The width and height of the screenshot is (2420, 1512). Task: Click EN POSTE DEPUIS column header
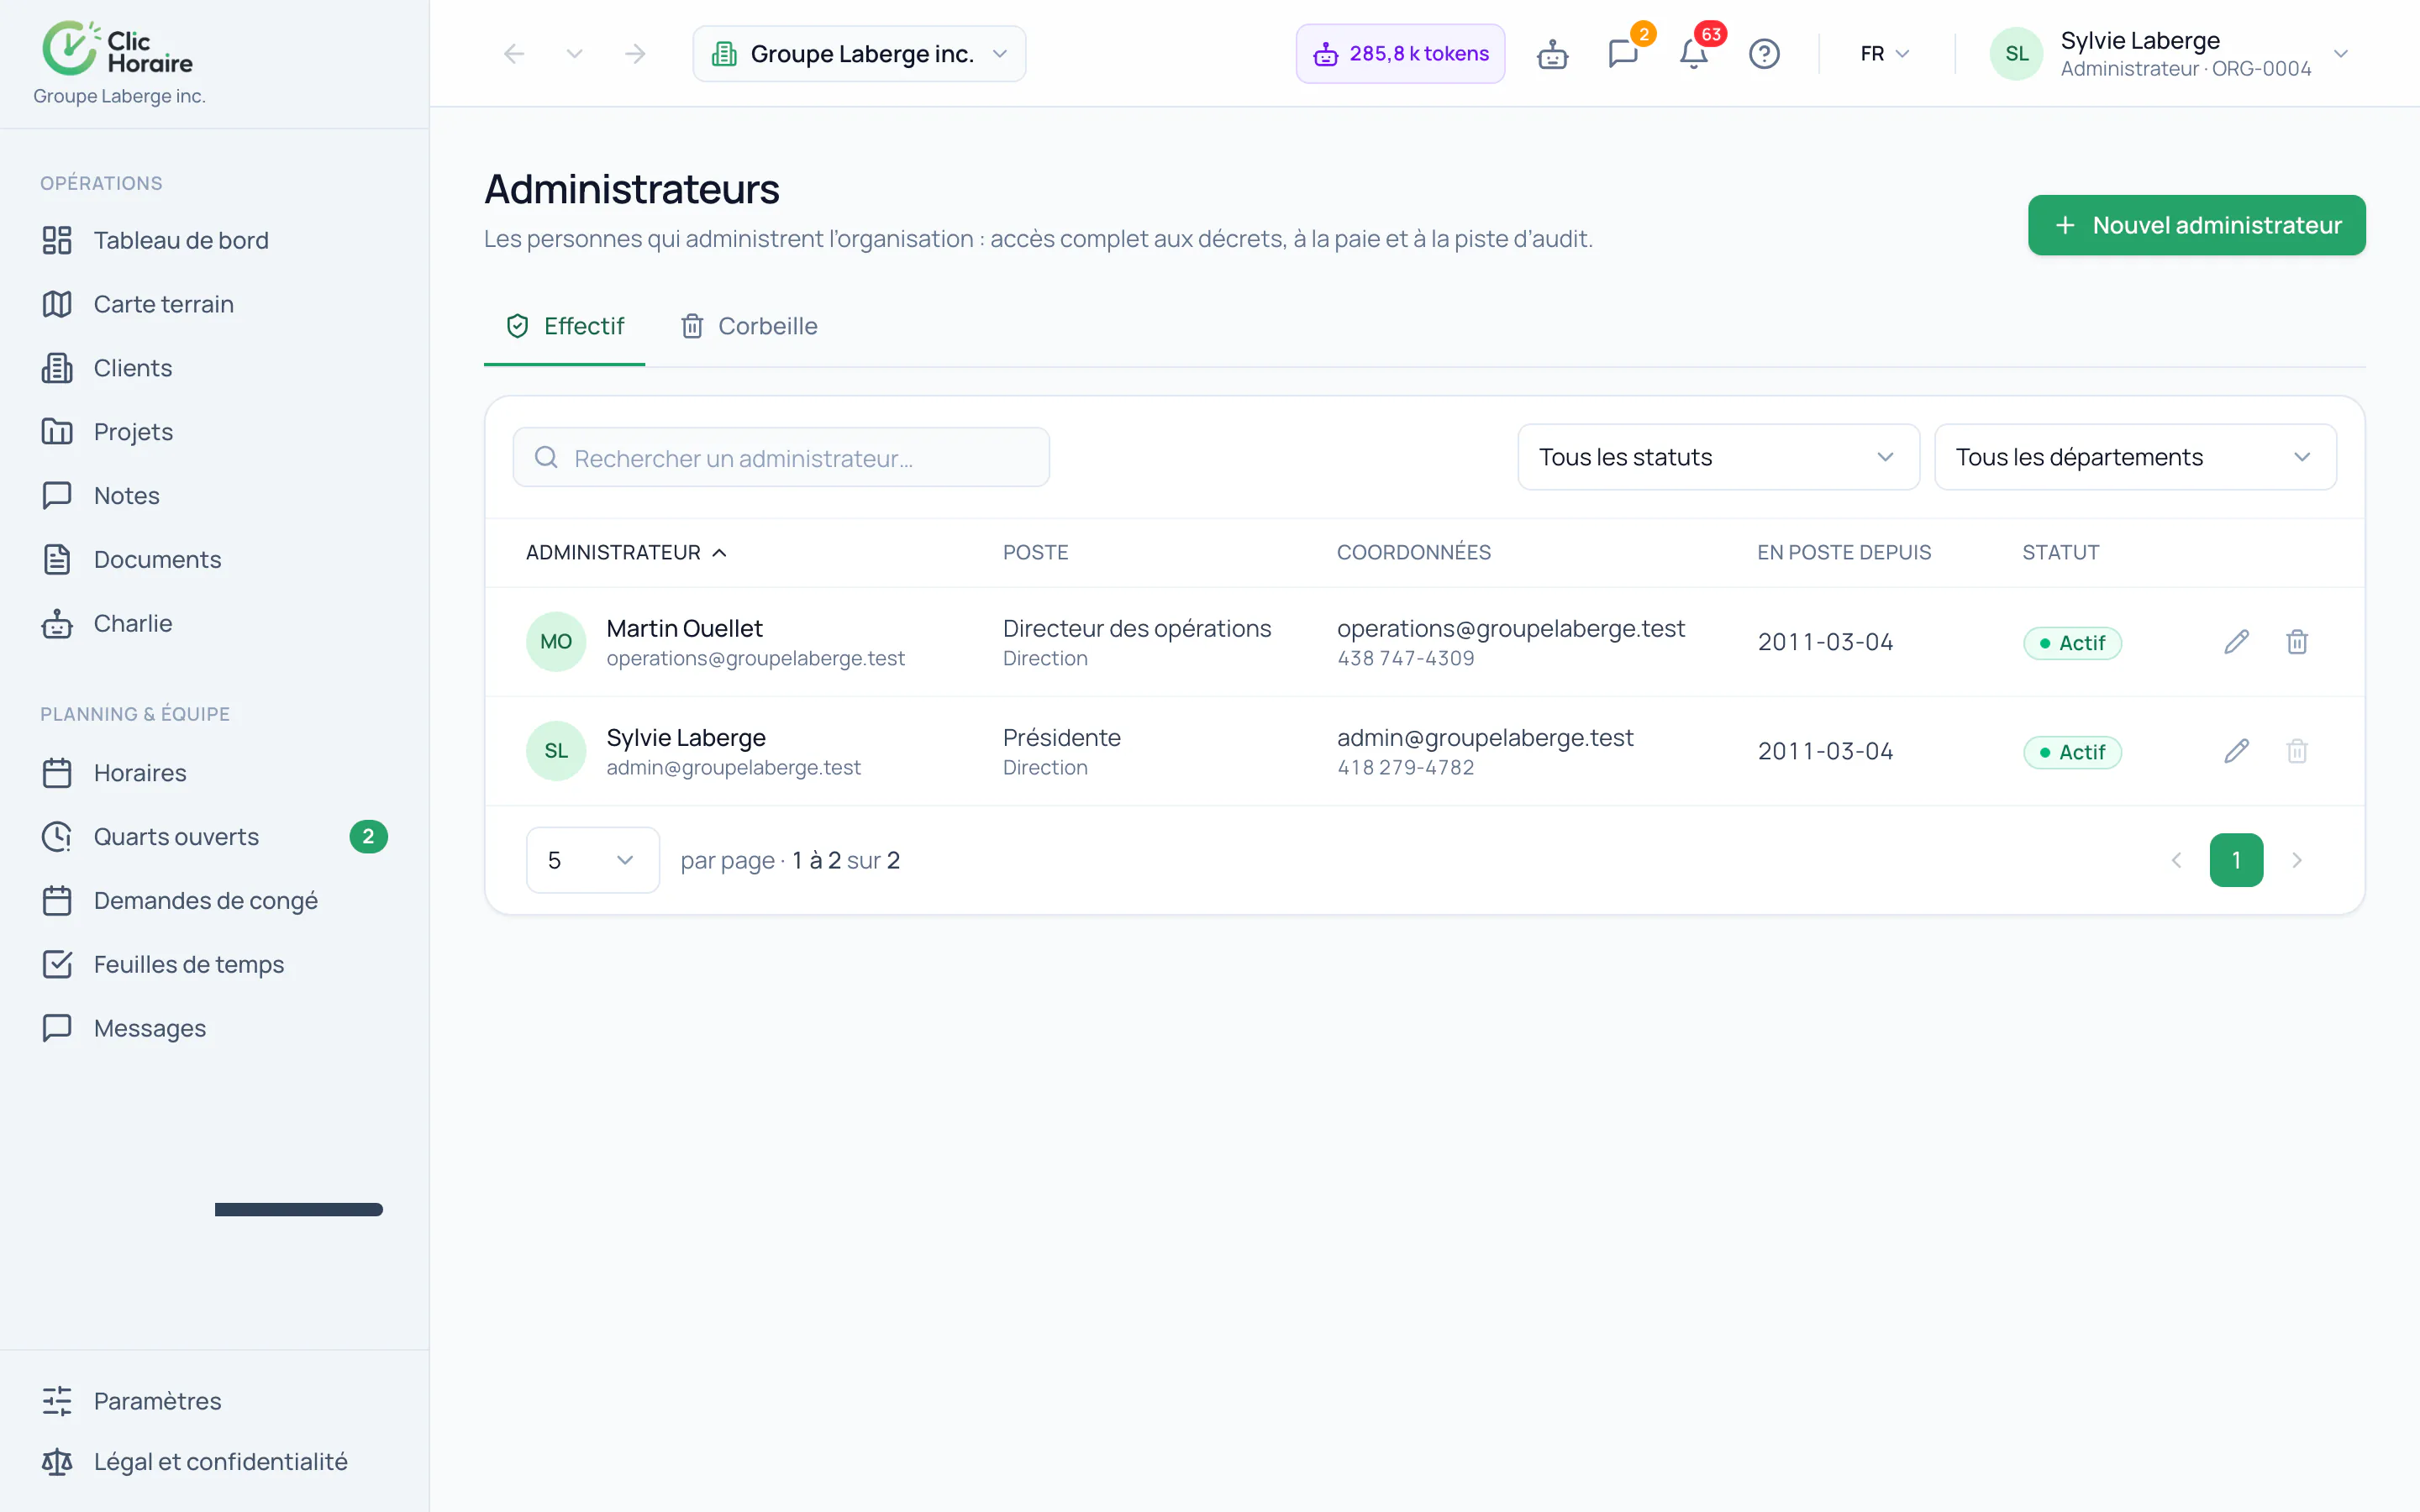tap(1844, 552)
